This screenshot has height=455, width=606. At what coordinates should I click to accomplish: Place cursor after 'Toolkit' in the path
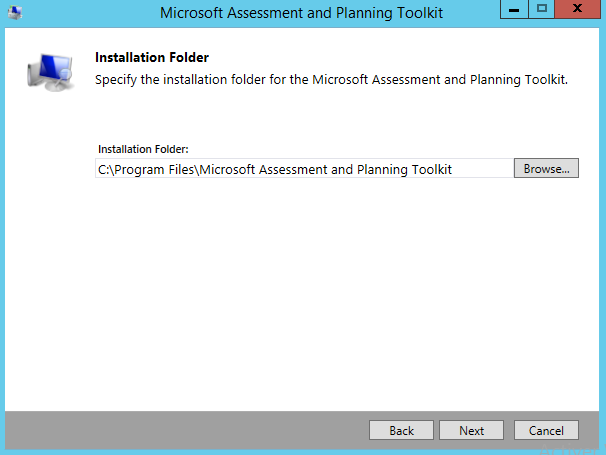[454, 170]
